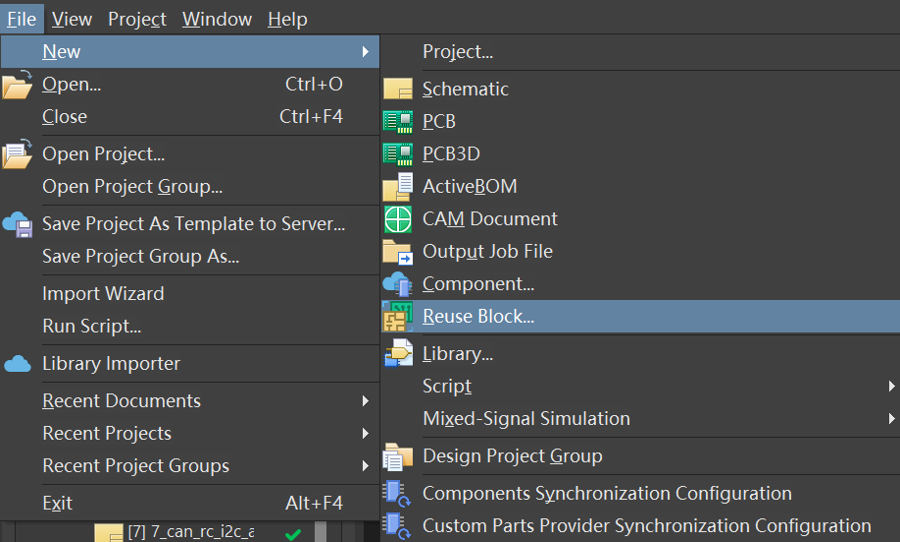Image resolution: width=900 pixels, height=542 pixels.
Task: Open the Project menu in the menu bar
Action: click(x=137, y=19)
